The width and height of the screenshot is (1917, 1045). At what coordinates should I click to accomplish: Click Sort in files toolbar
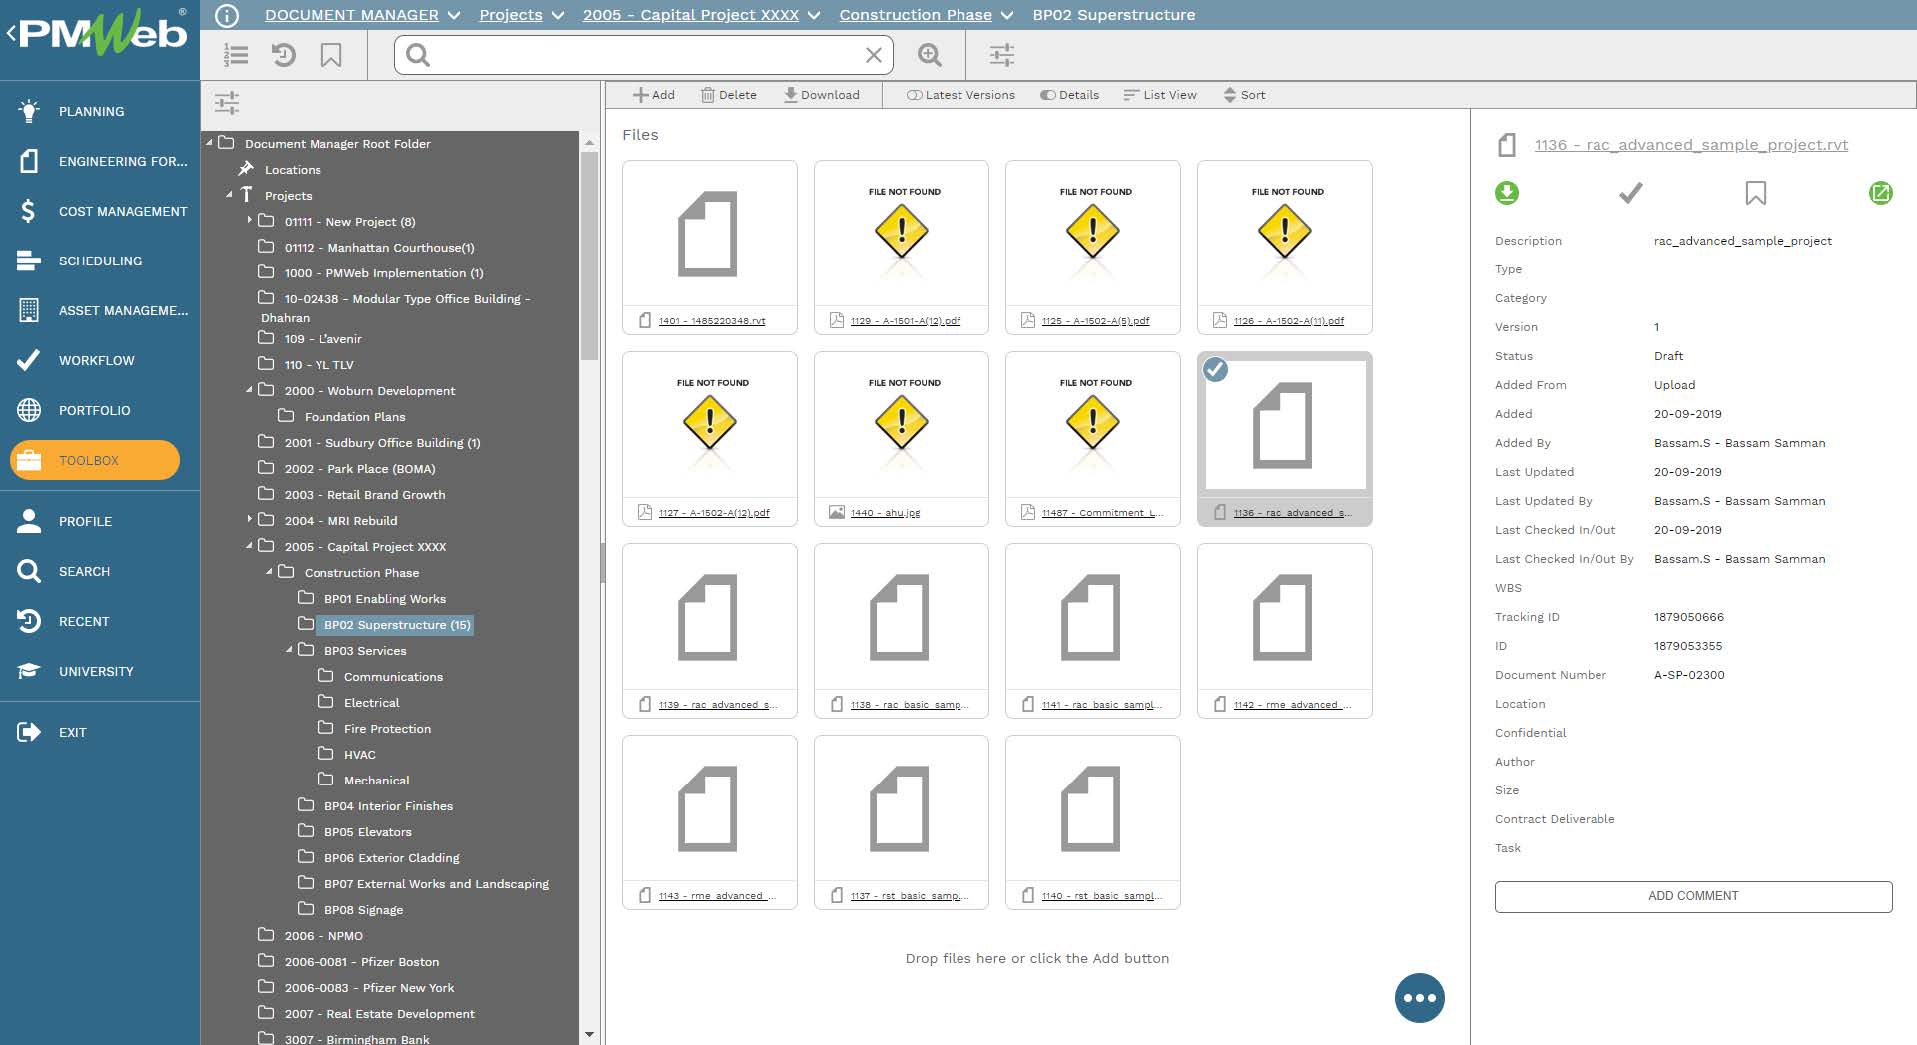1244,95
